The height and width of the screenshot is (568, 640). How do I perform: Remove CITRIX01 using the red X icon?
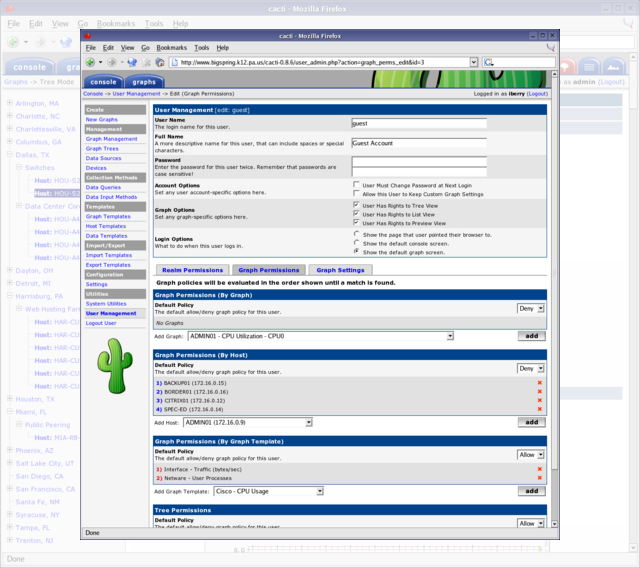point(540,400)
